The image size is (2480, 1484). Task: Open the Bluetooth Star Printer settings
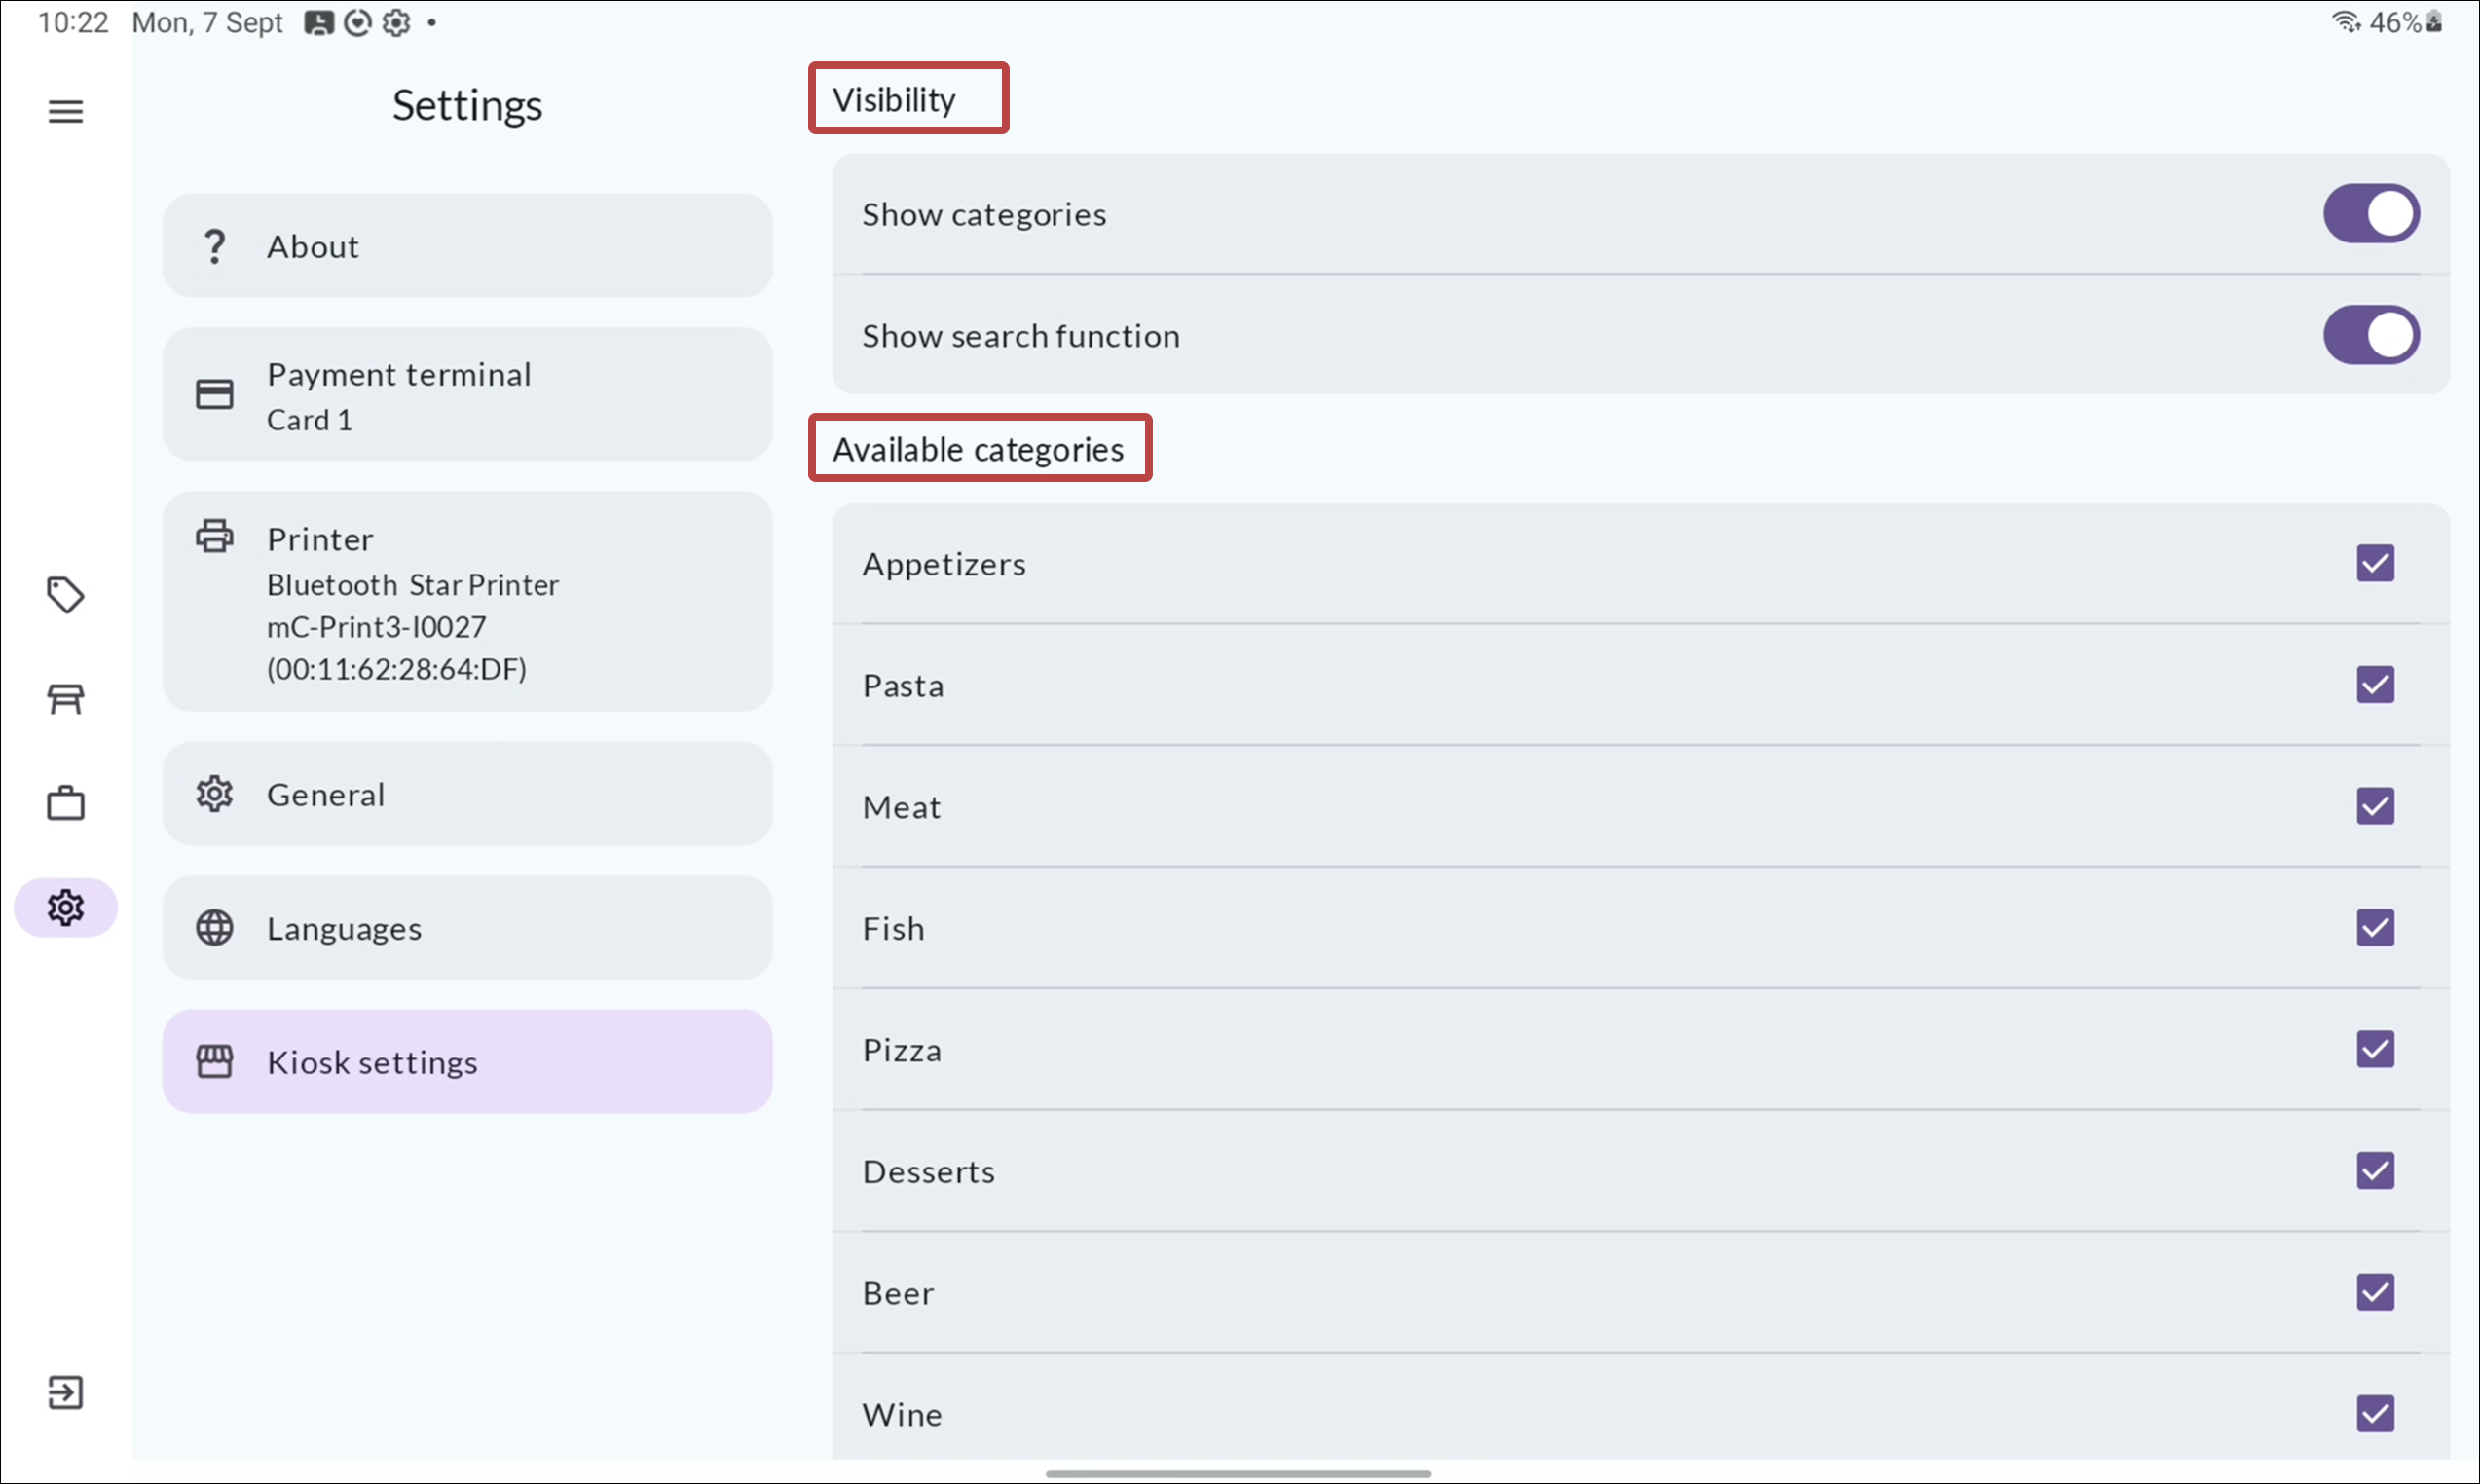467,602
